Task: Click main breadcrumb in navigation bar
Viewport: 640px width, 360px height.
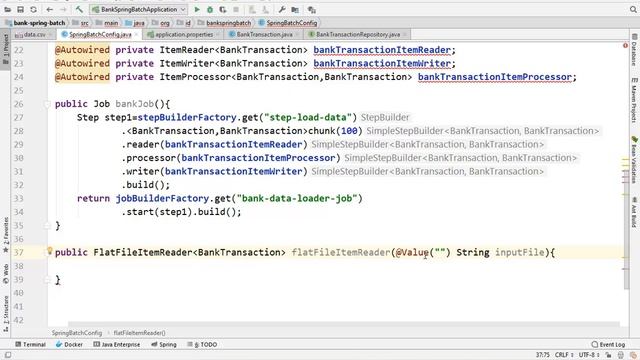Action: [x=107, y=23]
